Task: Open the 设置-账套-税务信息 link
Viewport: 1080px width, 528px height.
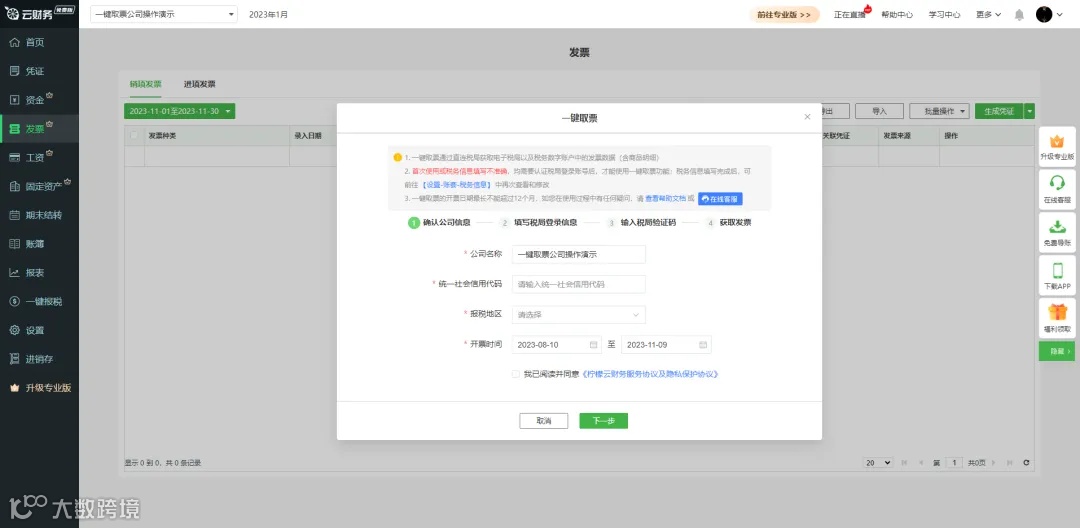Action: pos(457,184)
